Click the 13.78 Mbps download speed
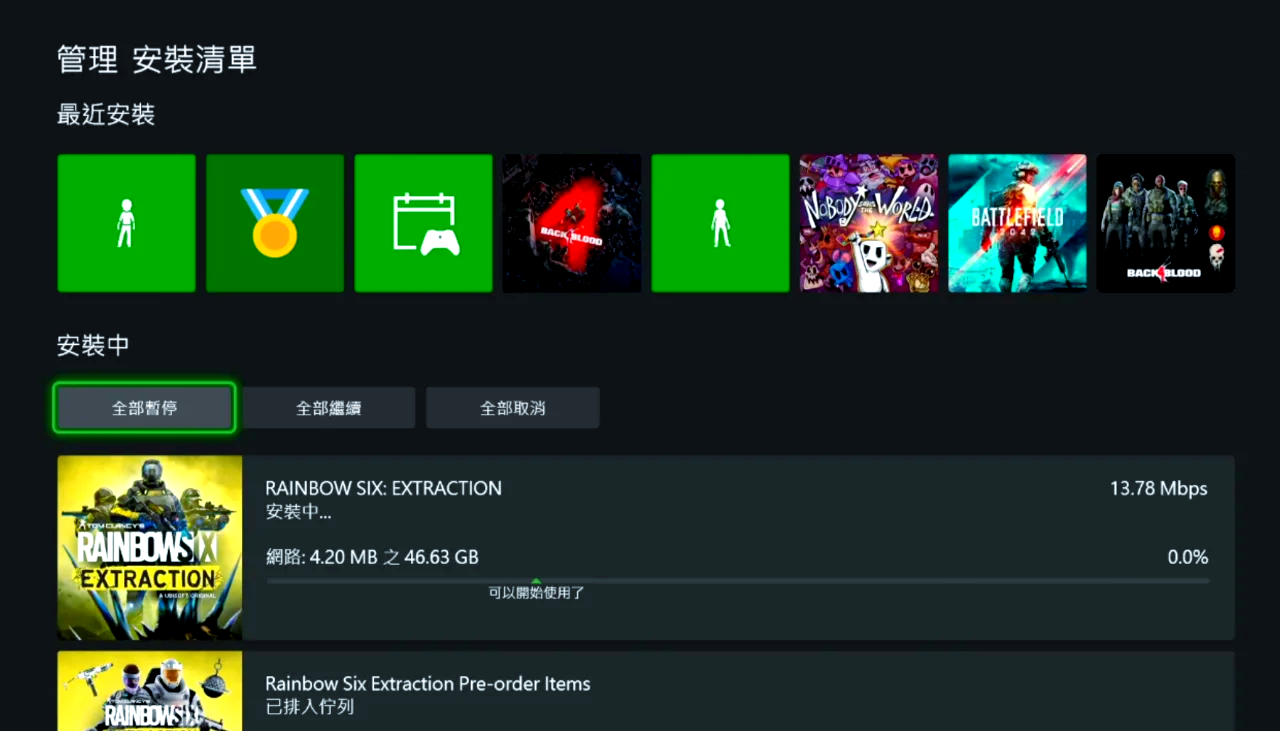Viewport: 1280px width, 731px height. [1159, 488]
